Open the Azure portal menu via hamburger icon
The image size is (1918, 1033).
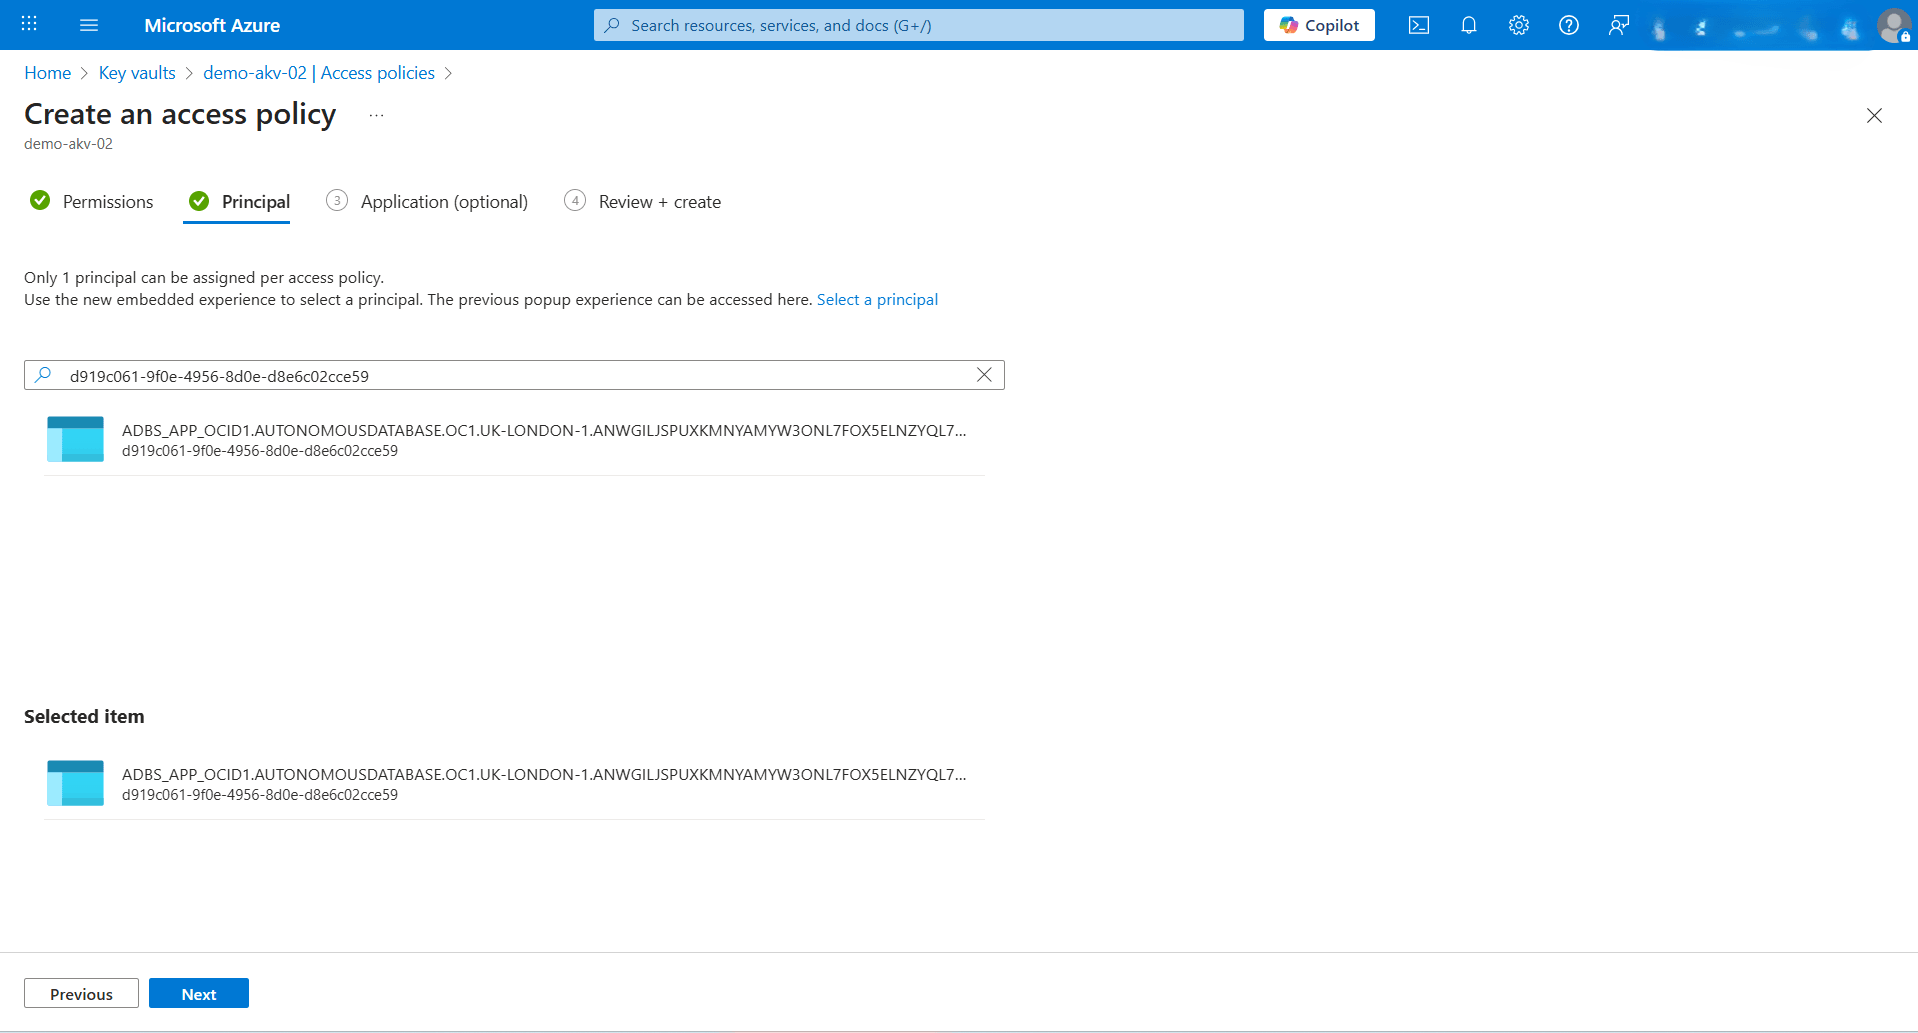(89, 25)
